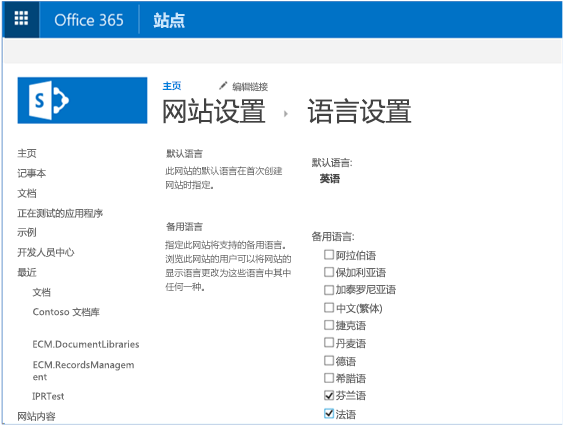Viewport: 564px width, 426px height.
Task: Uncheck the 芬兰语 language checkbox
Action: [329, 395]
